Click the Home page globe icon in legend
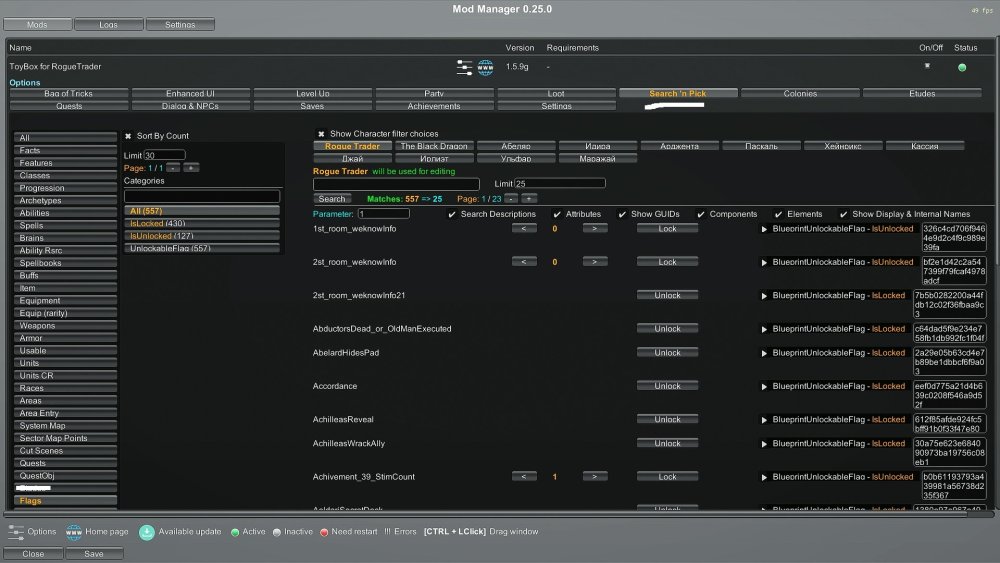Viewport: 1000px width, 563px height. coord(73,532)
